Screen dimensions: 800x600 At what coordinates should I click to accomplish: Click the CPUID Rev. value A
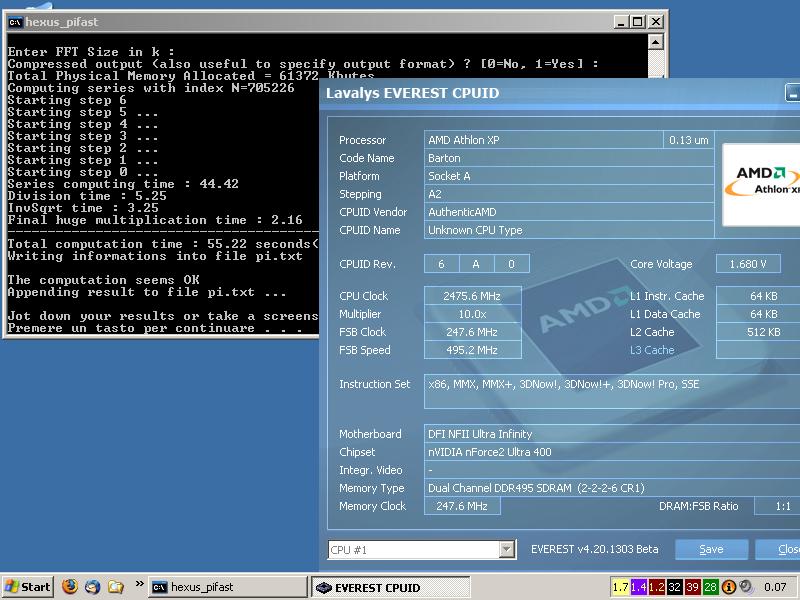[x=477, y=264]
